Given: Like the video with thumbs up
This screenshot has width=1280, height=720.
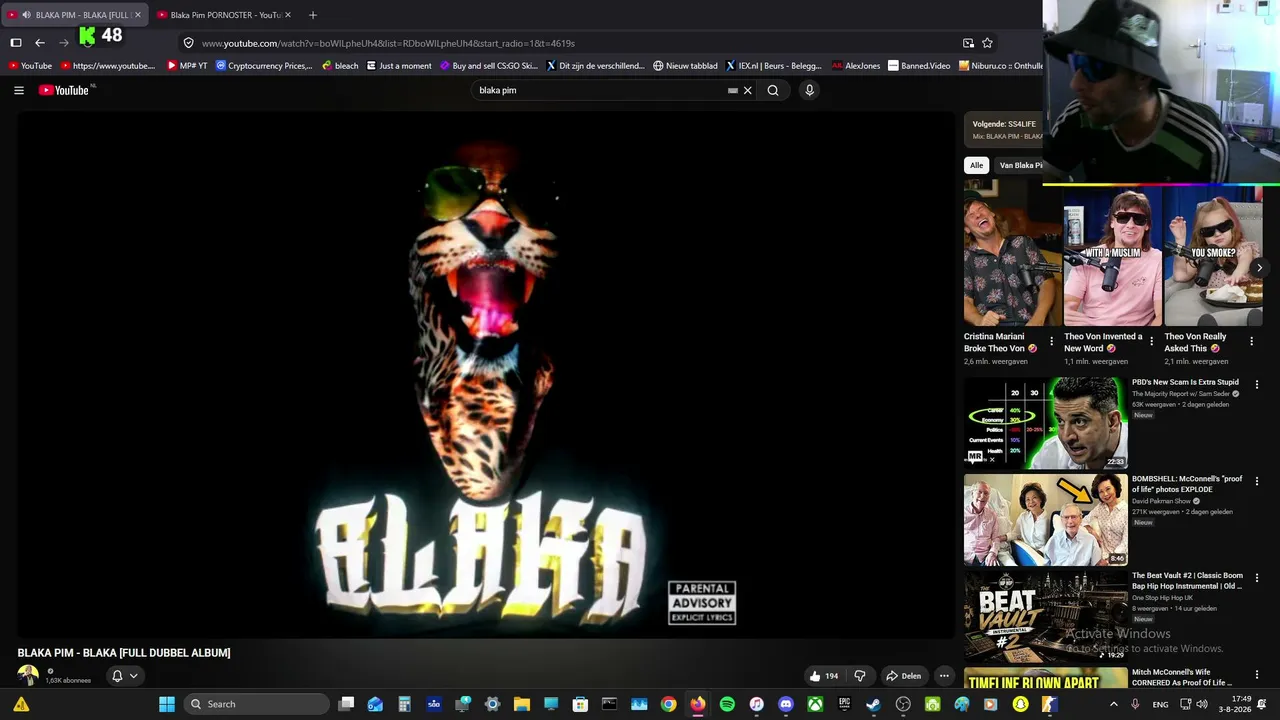Looking at the screenshot, I should (x=824, y=676).
